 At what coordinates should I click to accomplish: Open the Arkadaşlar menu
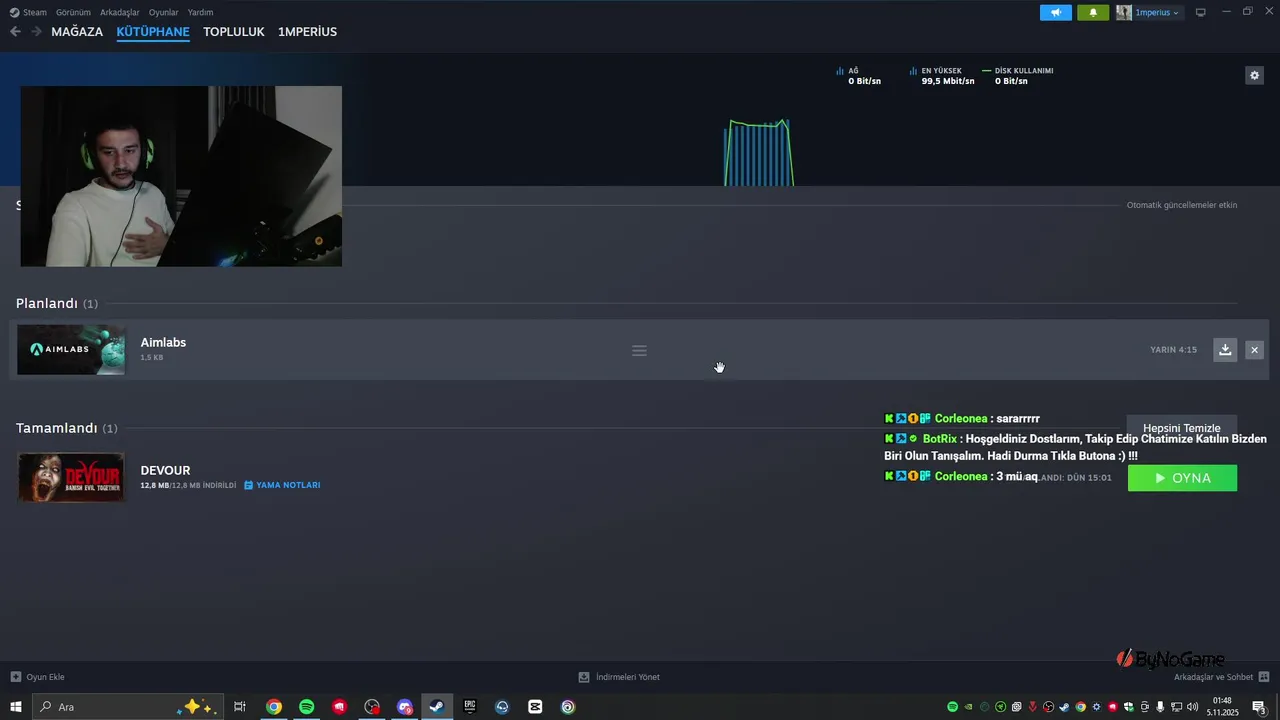tap(120, 13)
